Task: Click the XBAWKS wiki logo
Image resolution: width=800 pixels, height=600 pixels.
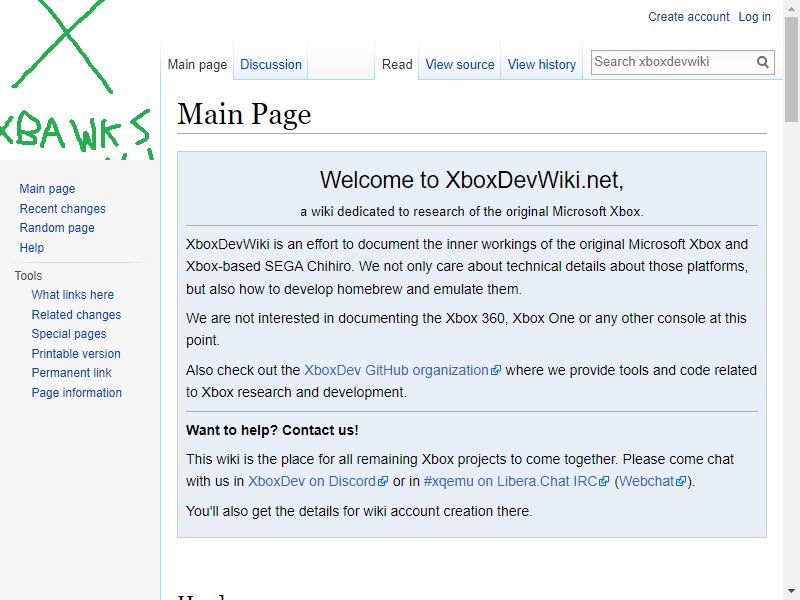Action: pos(77,80)
